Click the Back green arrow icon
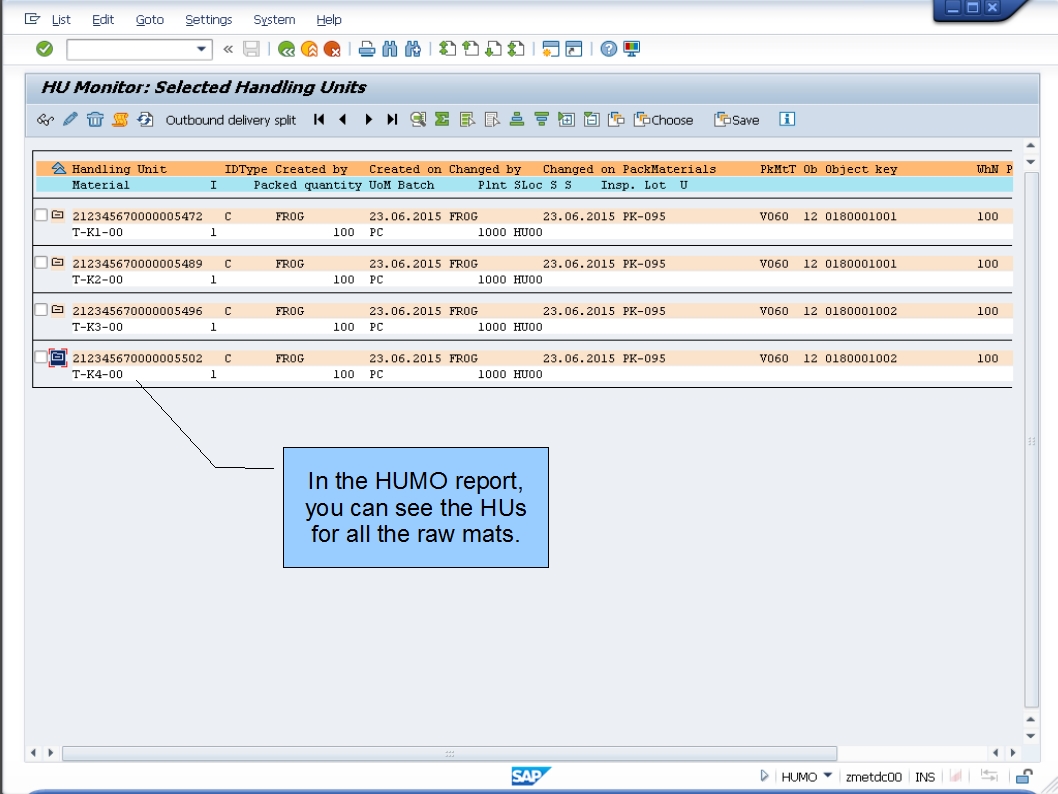 pyautogui.click(x=286, y=49)
